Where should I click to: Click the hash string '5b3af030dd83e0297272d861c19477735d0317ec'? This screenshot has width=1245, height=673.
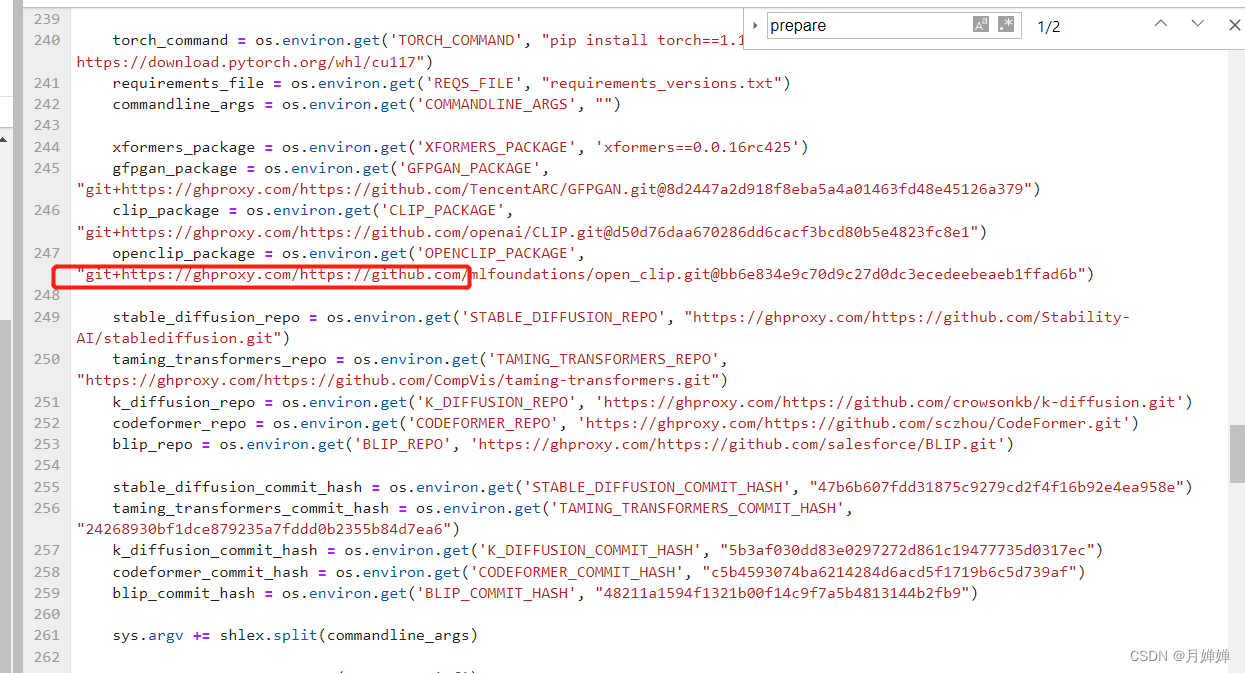coord(907,550)
